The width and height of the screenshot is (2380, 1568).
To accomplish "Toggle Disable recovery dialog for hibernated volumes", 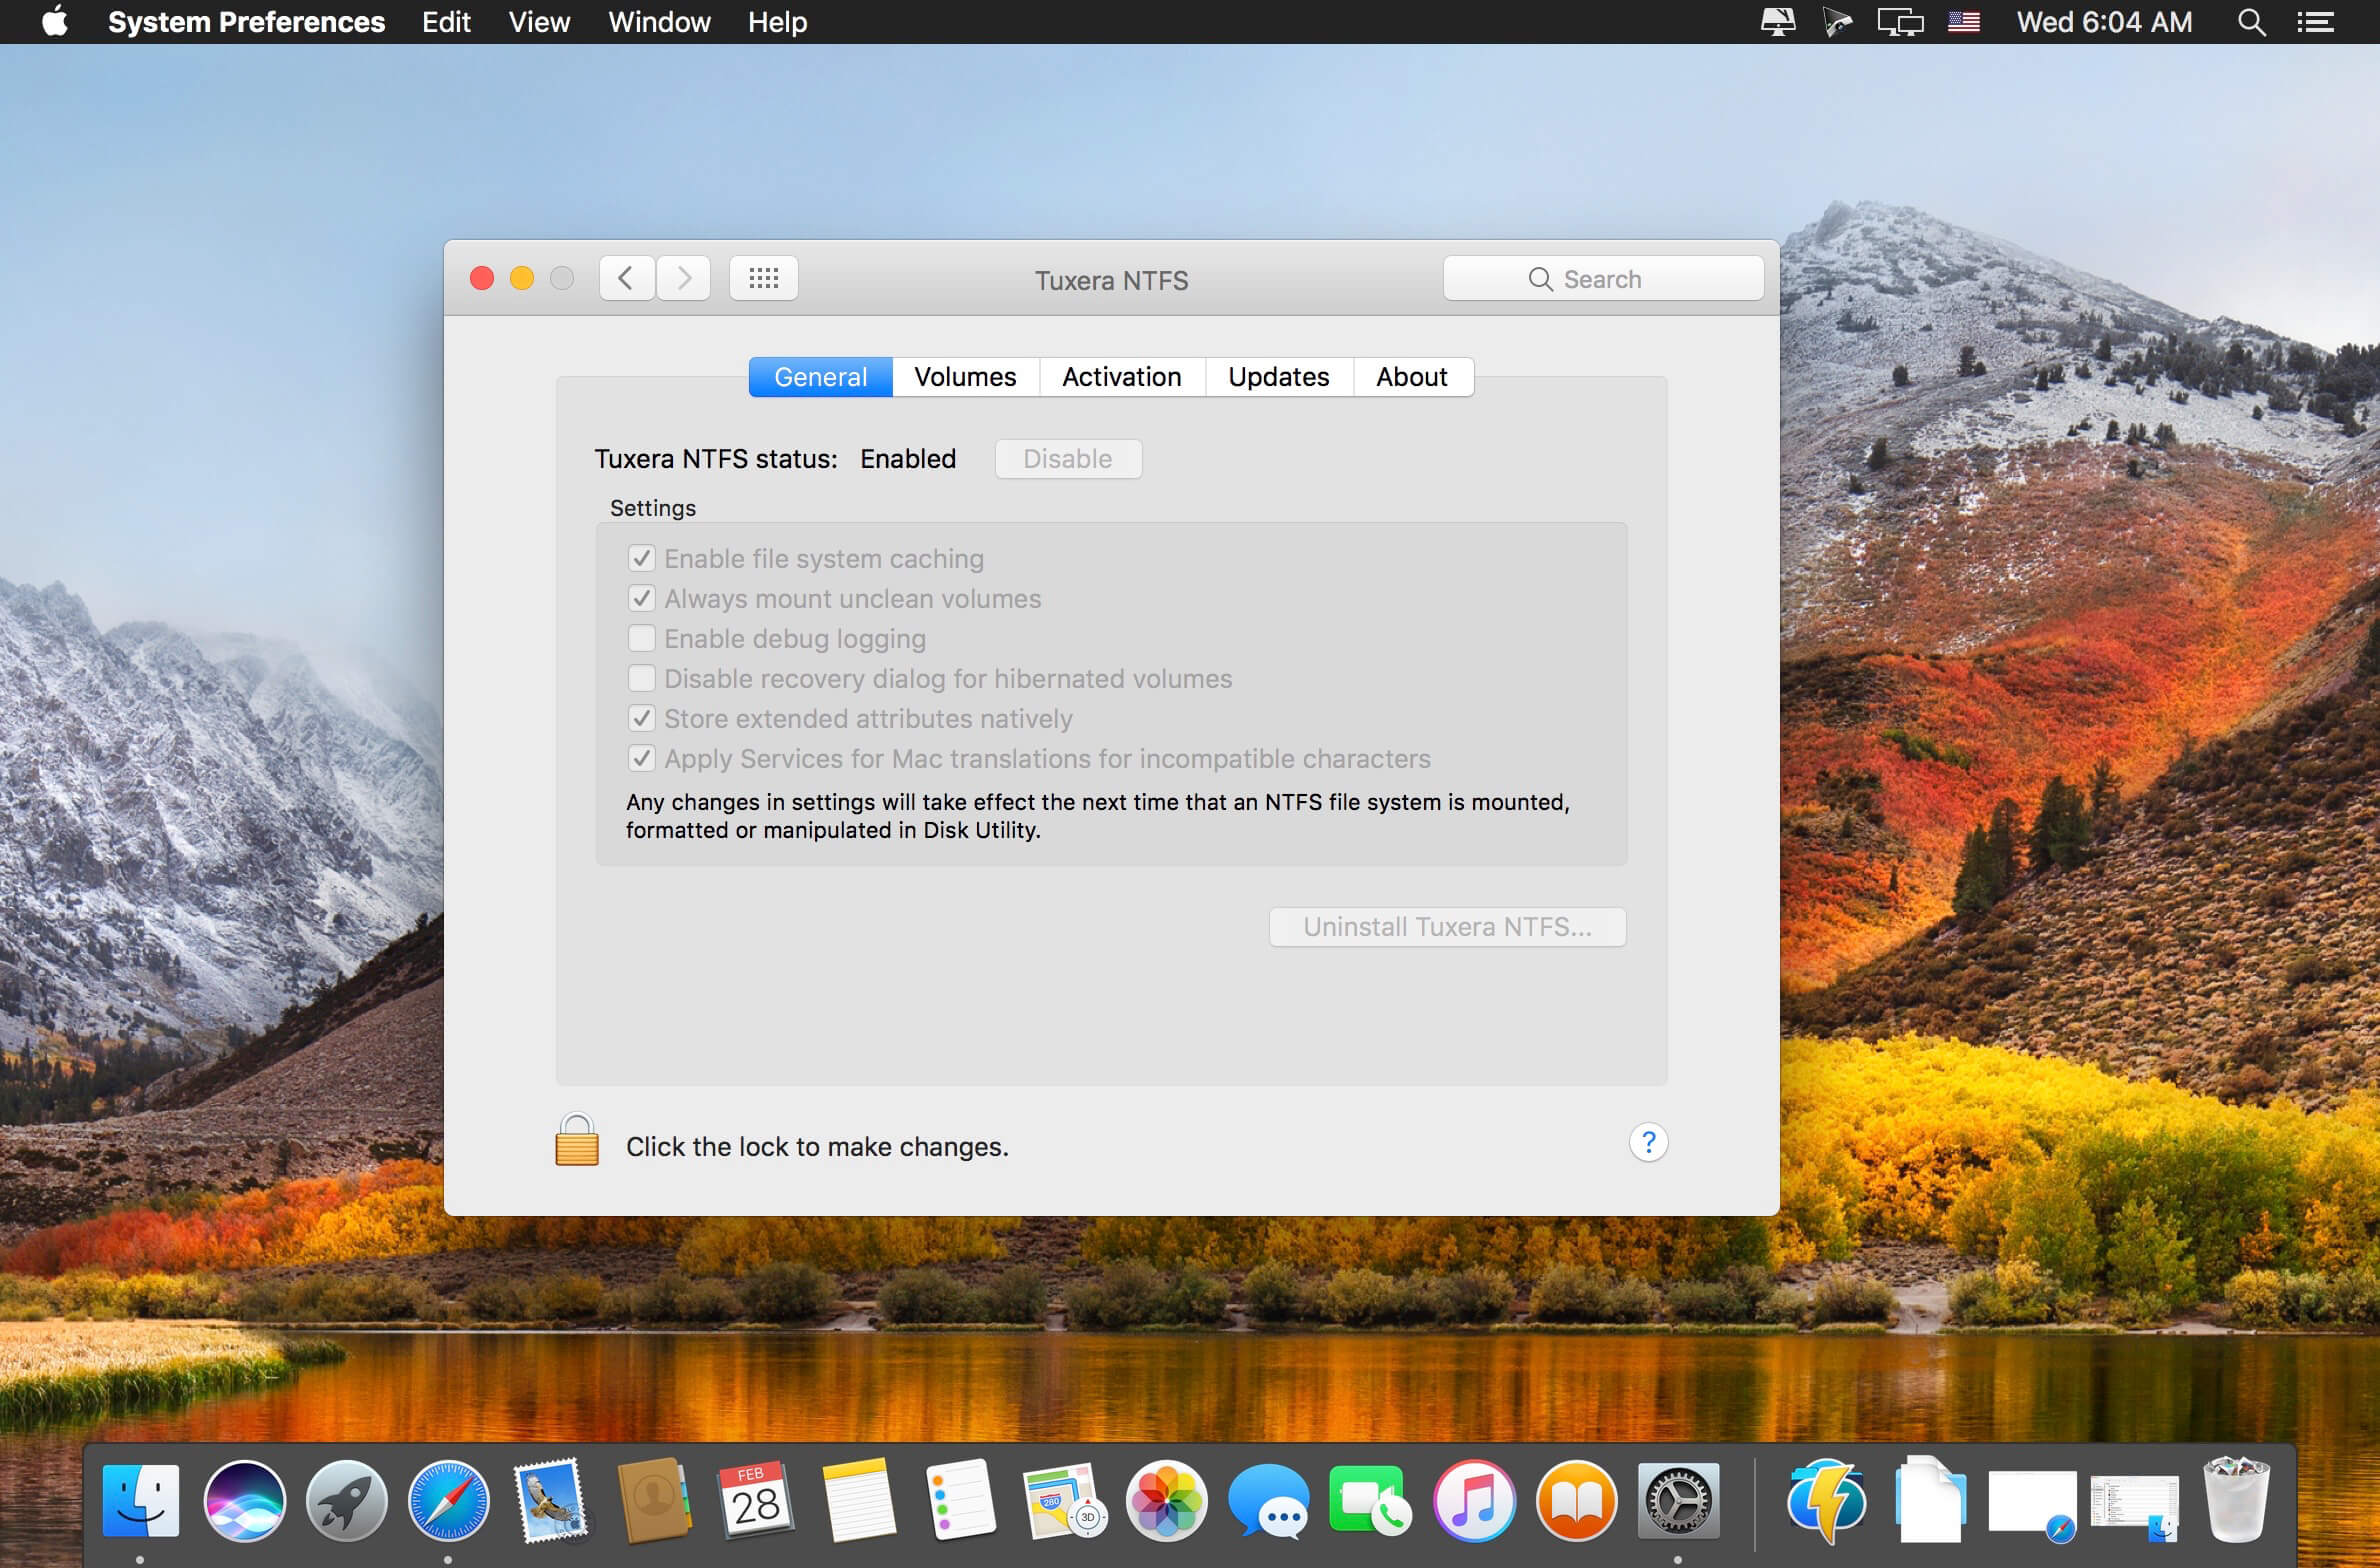I will [640, 677].
